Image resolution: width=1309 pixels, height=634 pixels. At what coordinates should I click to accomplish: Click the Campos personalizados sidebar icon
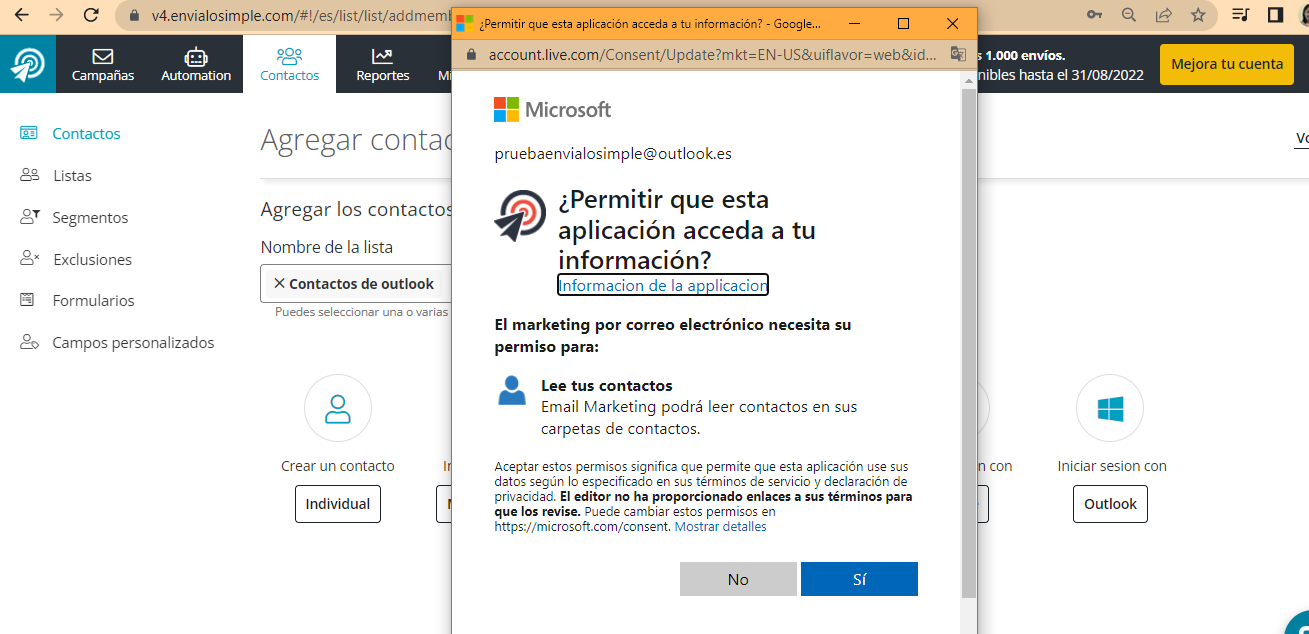pos(29,342)
